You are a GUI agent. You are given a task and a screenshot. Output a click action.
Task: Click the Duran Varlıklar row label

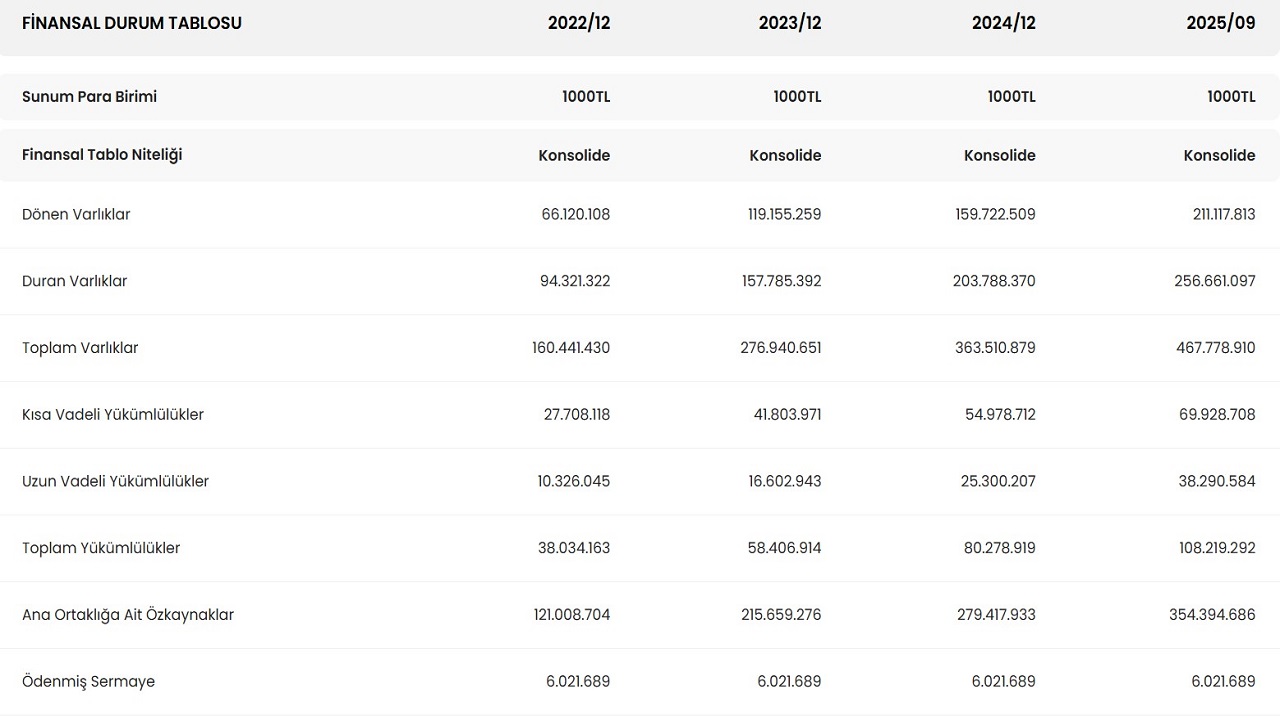pyautogui.click(x=75, y=281)
